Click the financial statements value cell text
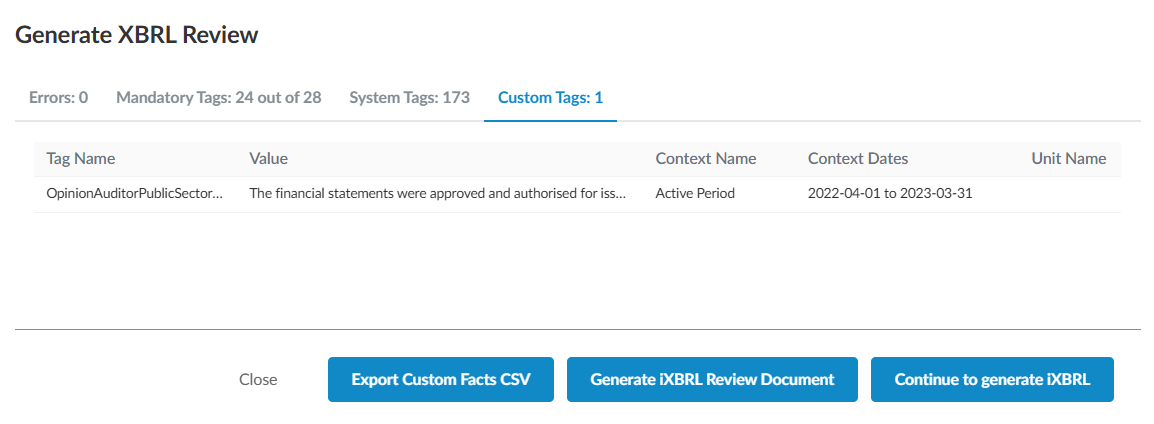The image size is (1154, 424). (x=437, y=194)
